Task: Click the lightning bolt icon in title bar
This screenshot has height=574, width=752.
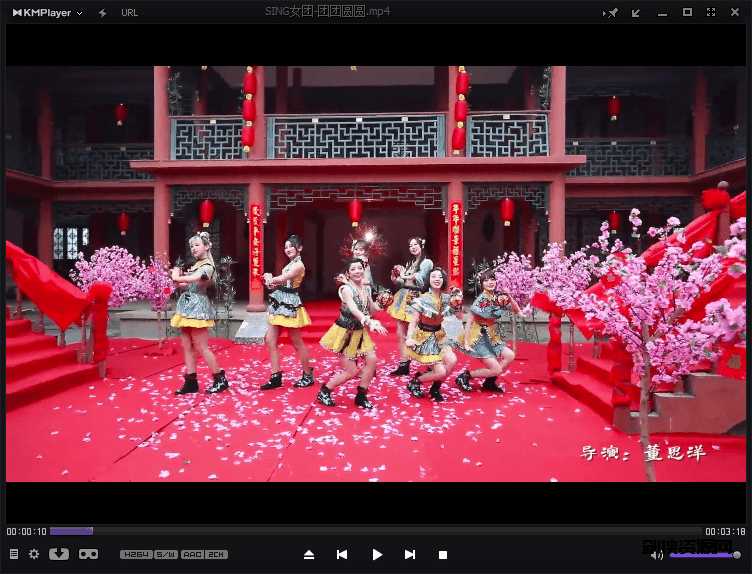Action: (x=102, y=12)
